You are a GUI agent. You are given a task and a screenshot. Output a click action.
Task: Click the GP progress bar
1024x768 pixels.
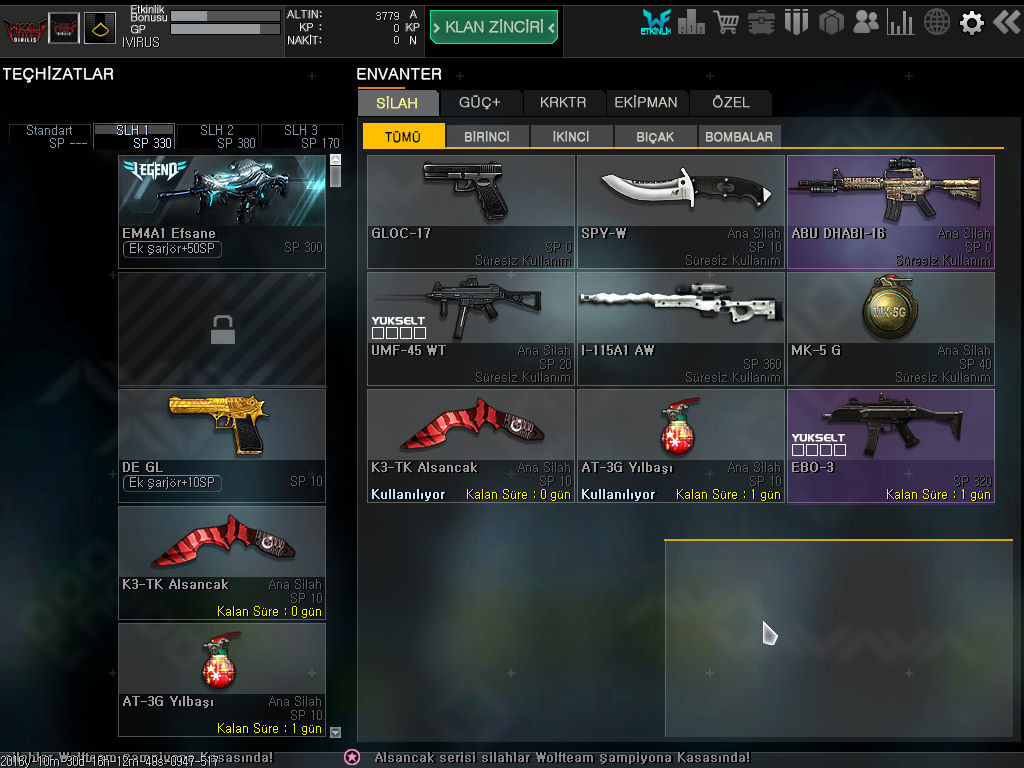click(225, 29)
